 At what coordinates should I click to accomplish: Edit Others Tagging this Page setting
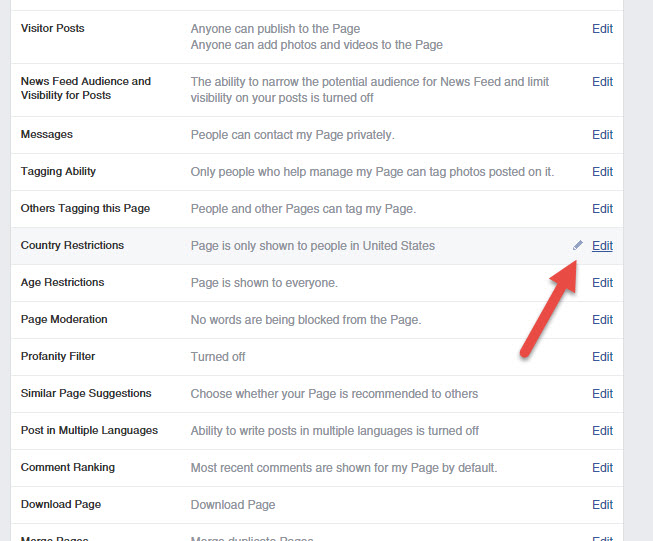pos(602,209)
